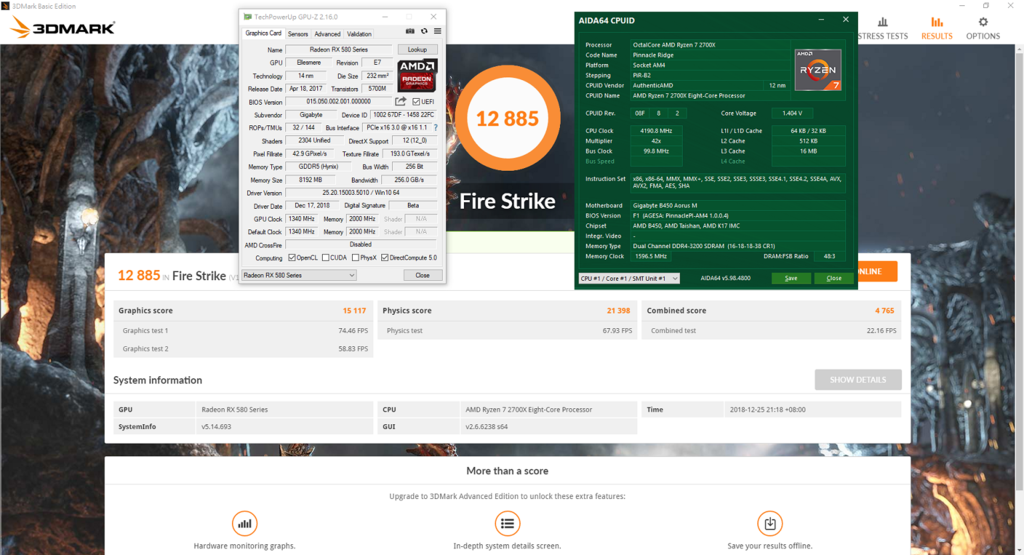Click the in-depth system details list icon

pos(507,523)
